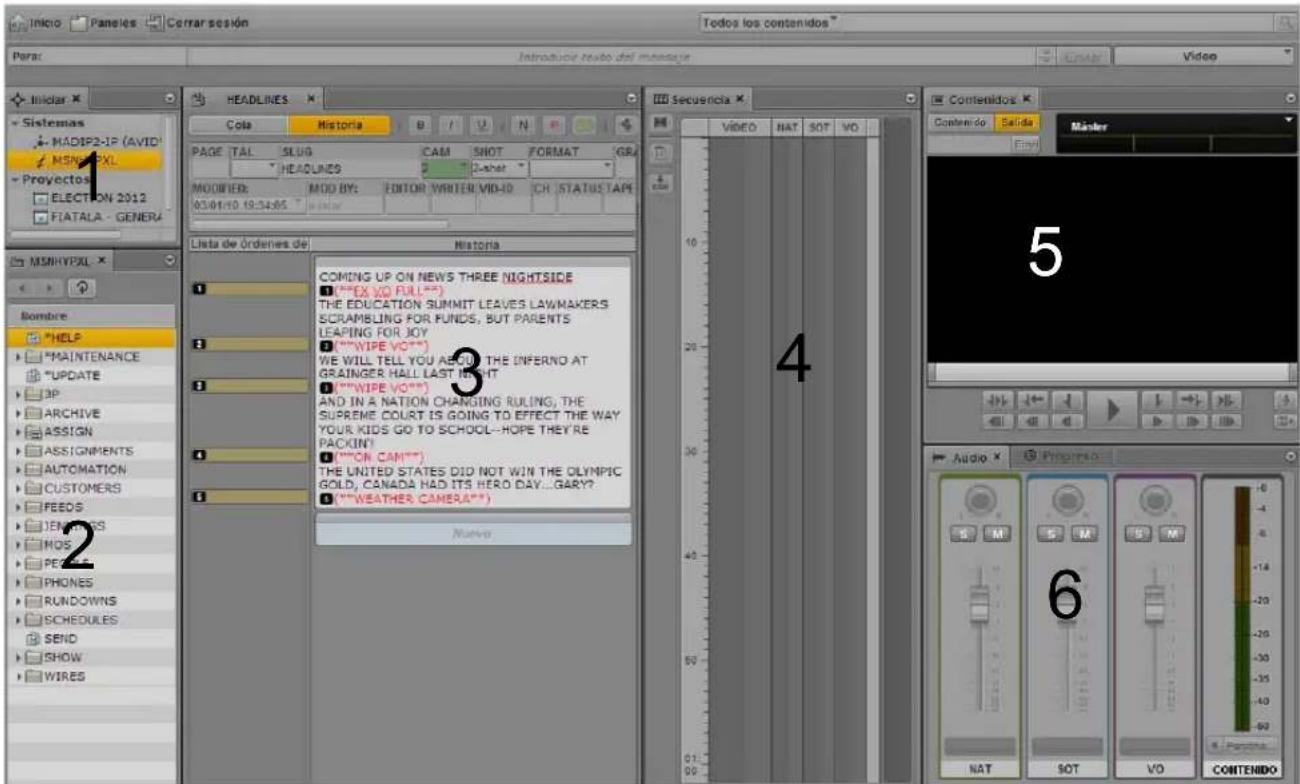
Task: Open the Iniciar panel options menu icon
Action: click(x=170, y=99)
